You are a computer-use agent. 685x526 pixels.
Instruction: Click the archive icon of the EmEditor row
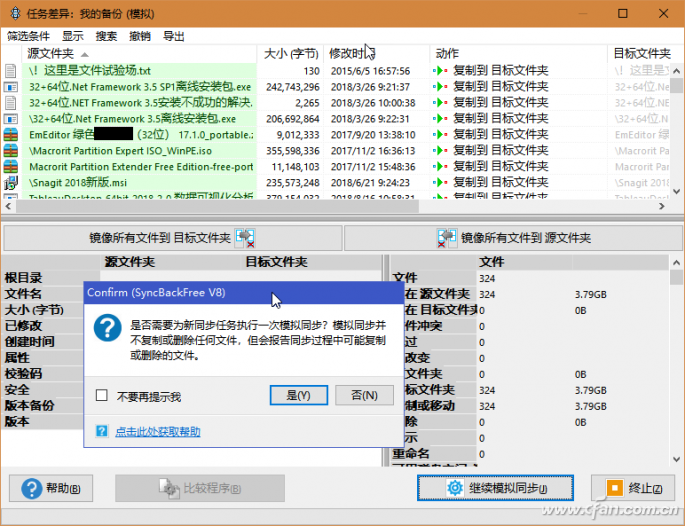coord(10,135)
